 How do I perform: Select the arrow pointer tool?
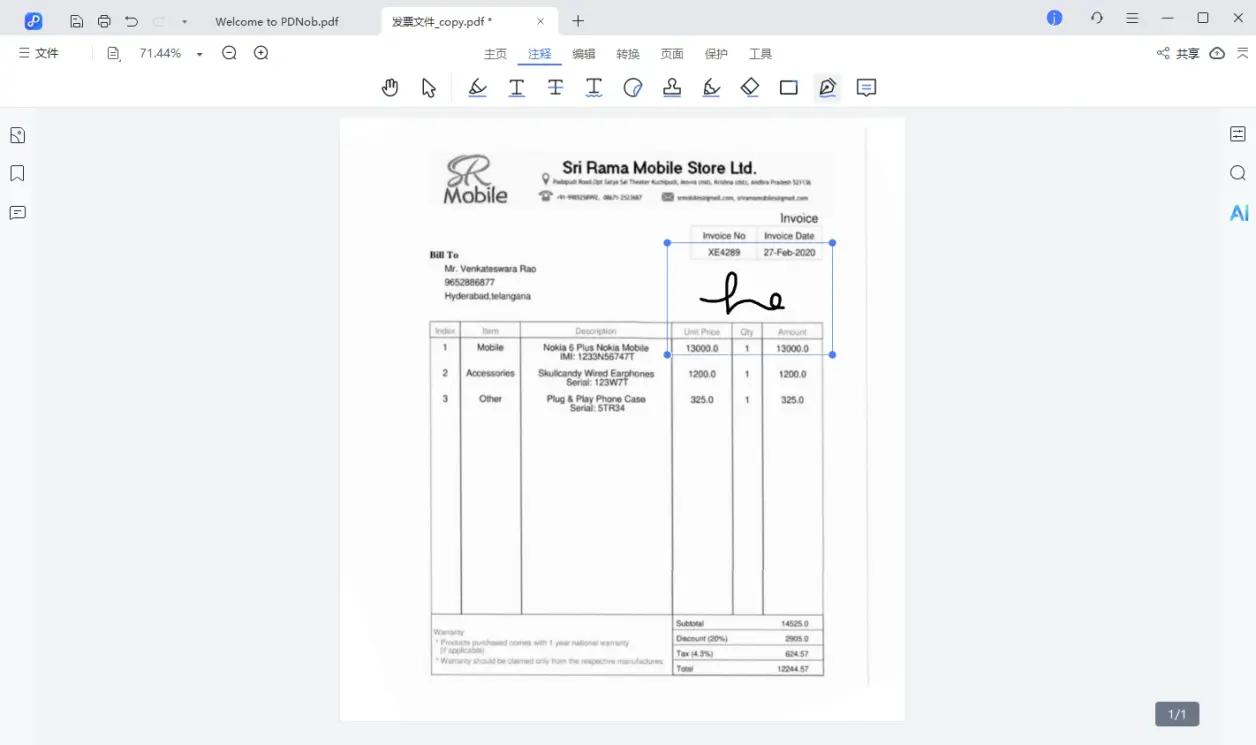click(429, 88)
